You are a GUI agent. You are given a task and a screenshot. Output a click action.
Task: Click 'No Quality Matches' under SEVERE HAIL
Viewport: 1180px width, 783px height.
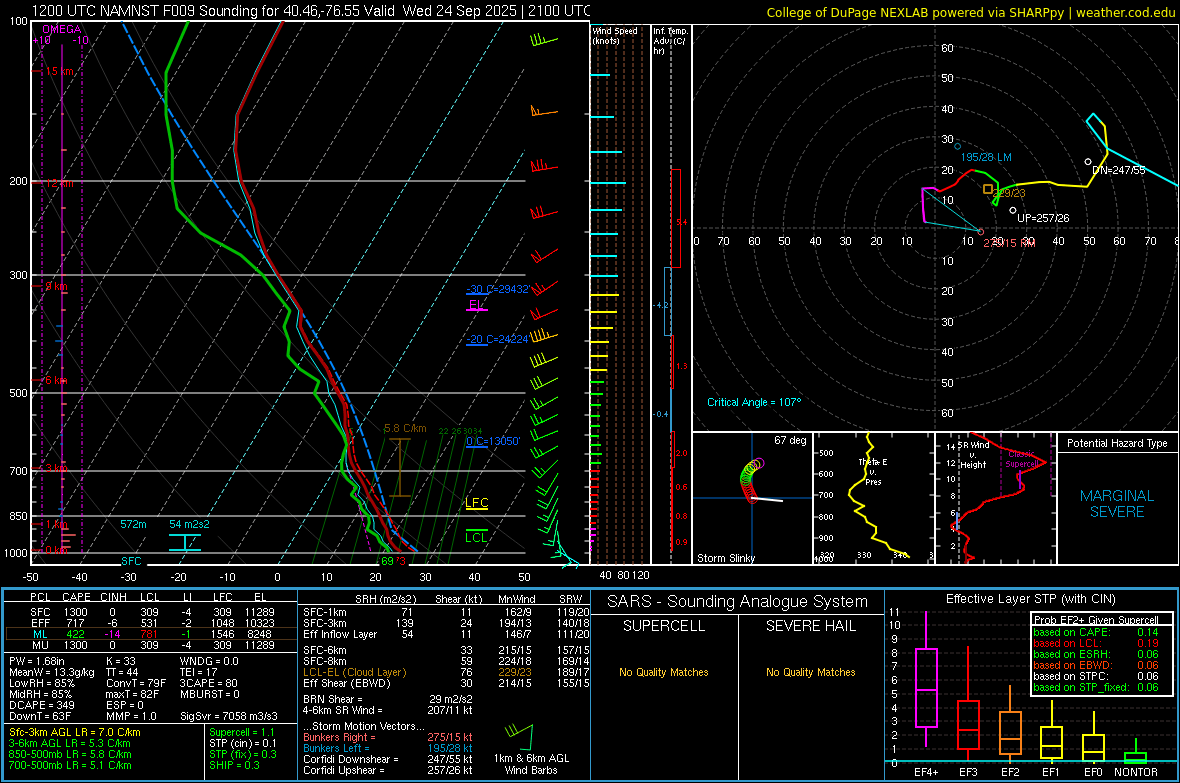810,672
